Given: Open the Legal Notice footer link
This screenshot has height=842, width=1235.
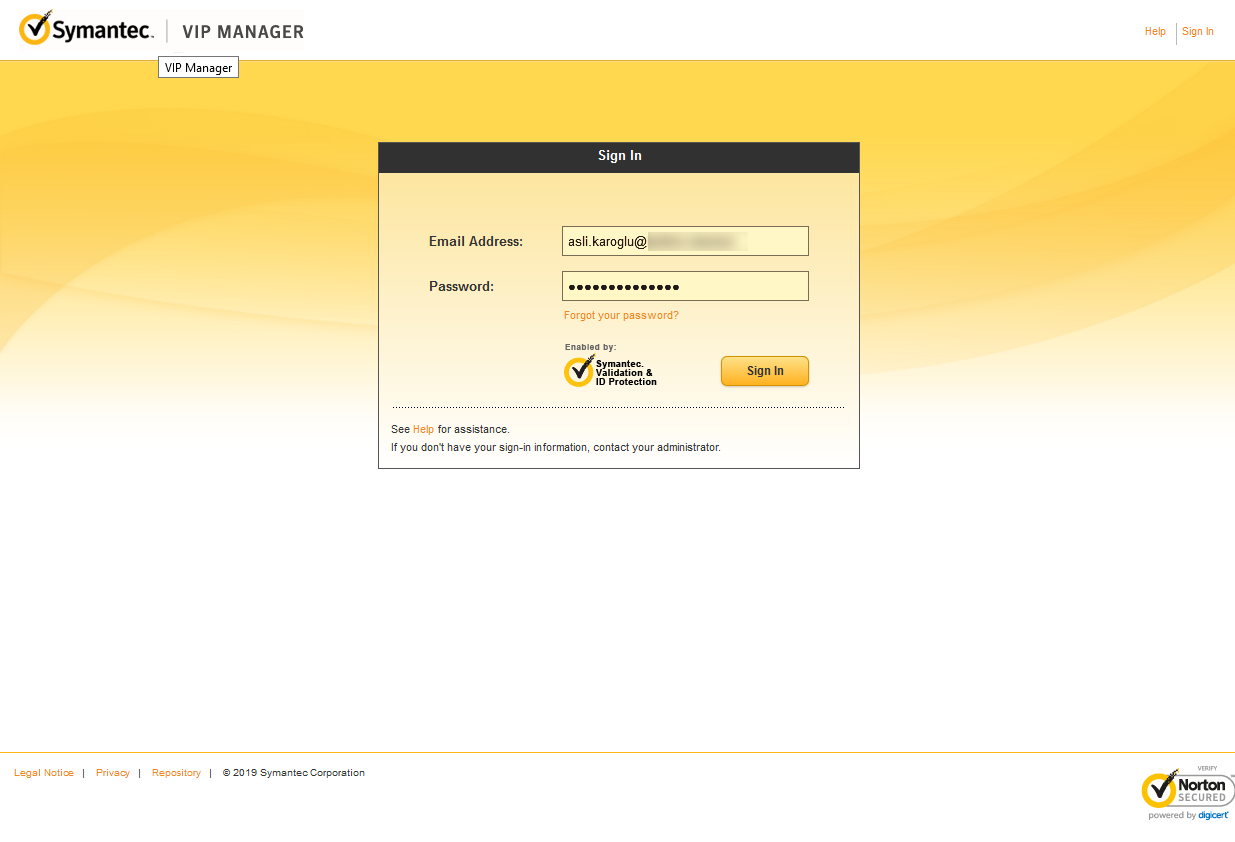Looking at the screenshot, I should point(44,773).
